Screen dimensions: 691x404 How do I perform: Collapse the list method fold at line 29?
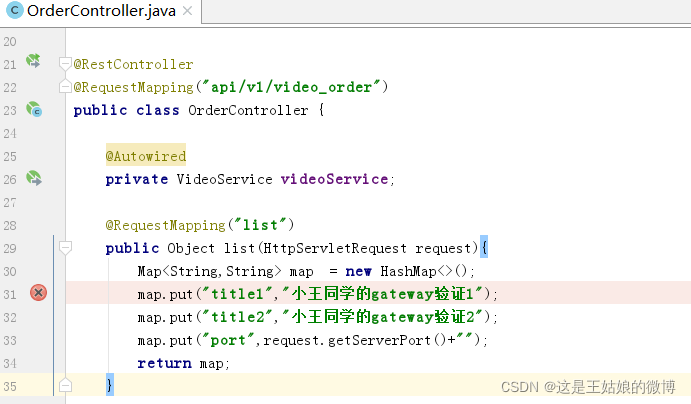(65, 248)
